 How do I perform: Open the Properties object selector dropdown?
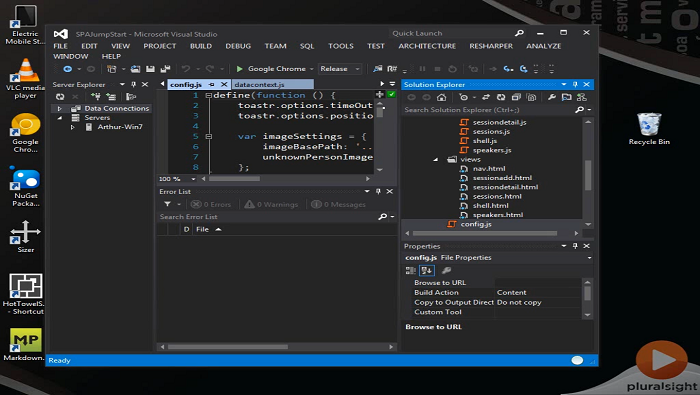click(589, 258)
